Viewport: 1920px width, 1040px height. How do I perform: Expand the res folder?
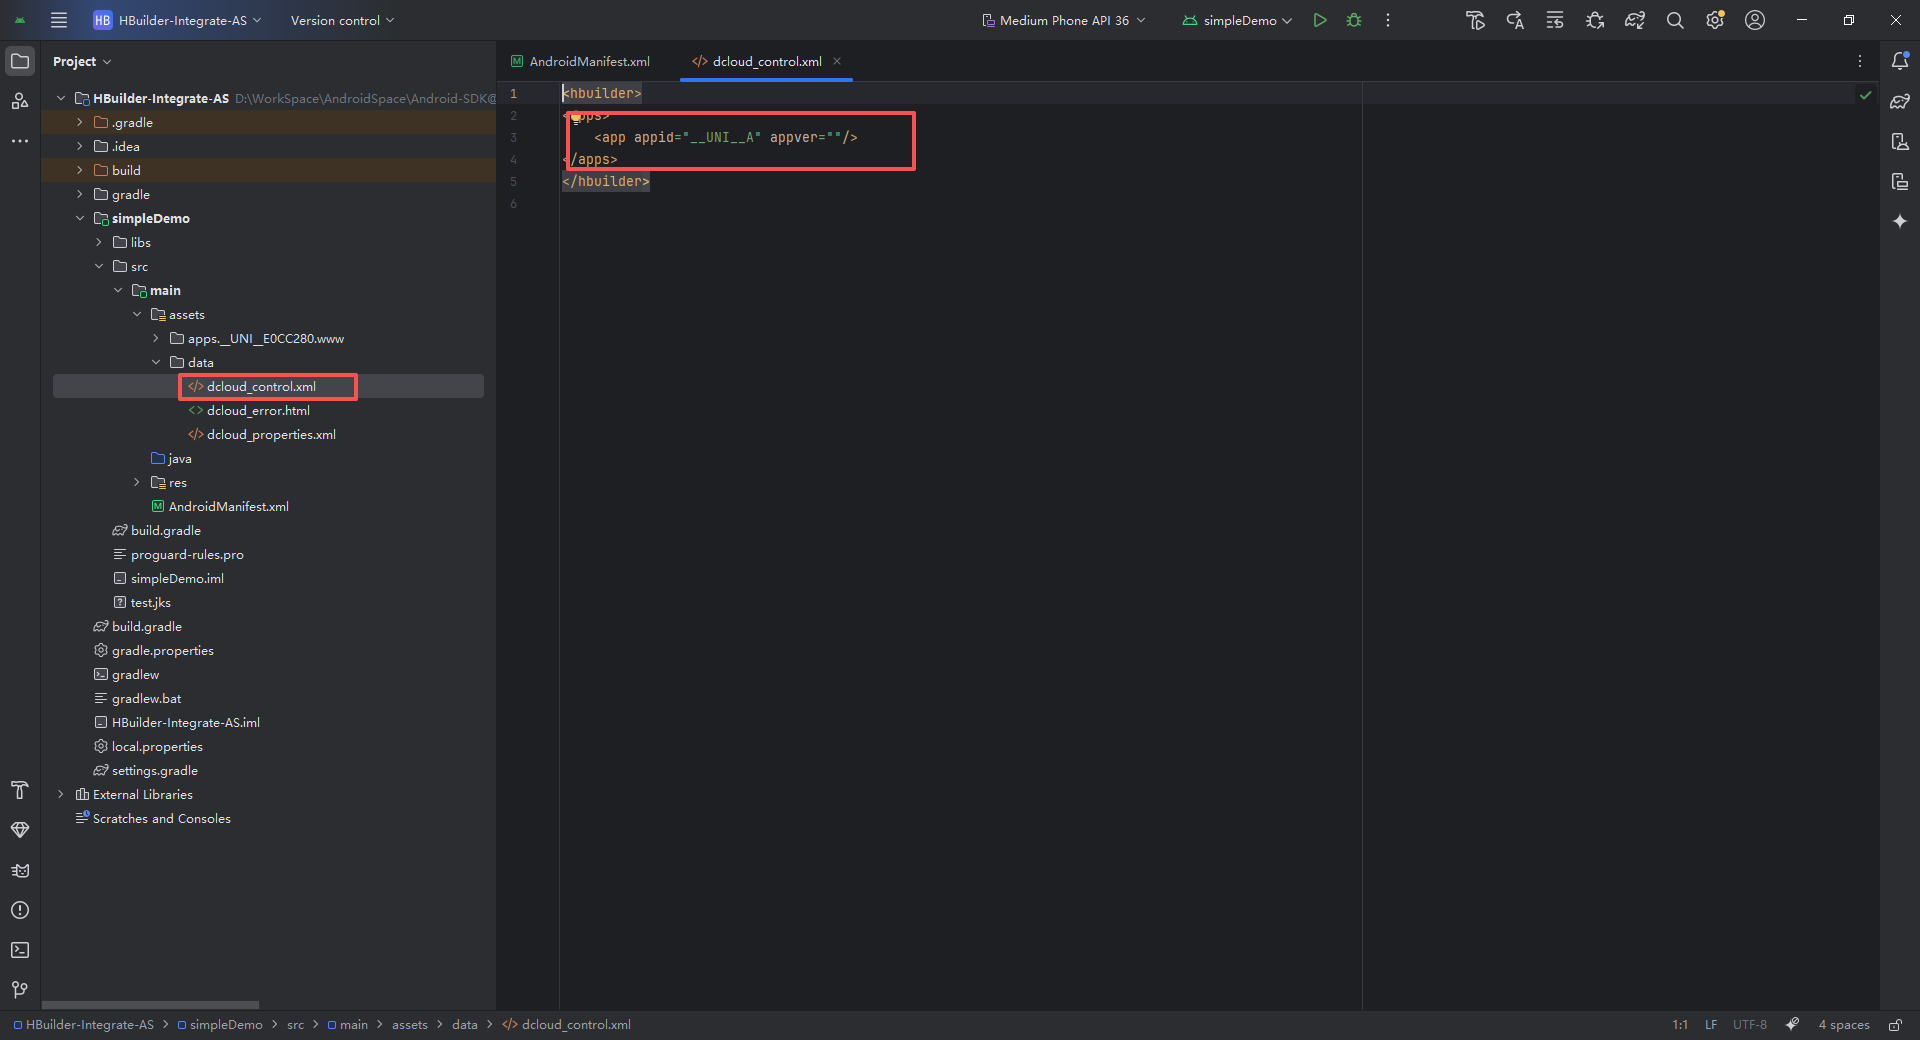pos(137,482)
